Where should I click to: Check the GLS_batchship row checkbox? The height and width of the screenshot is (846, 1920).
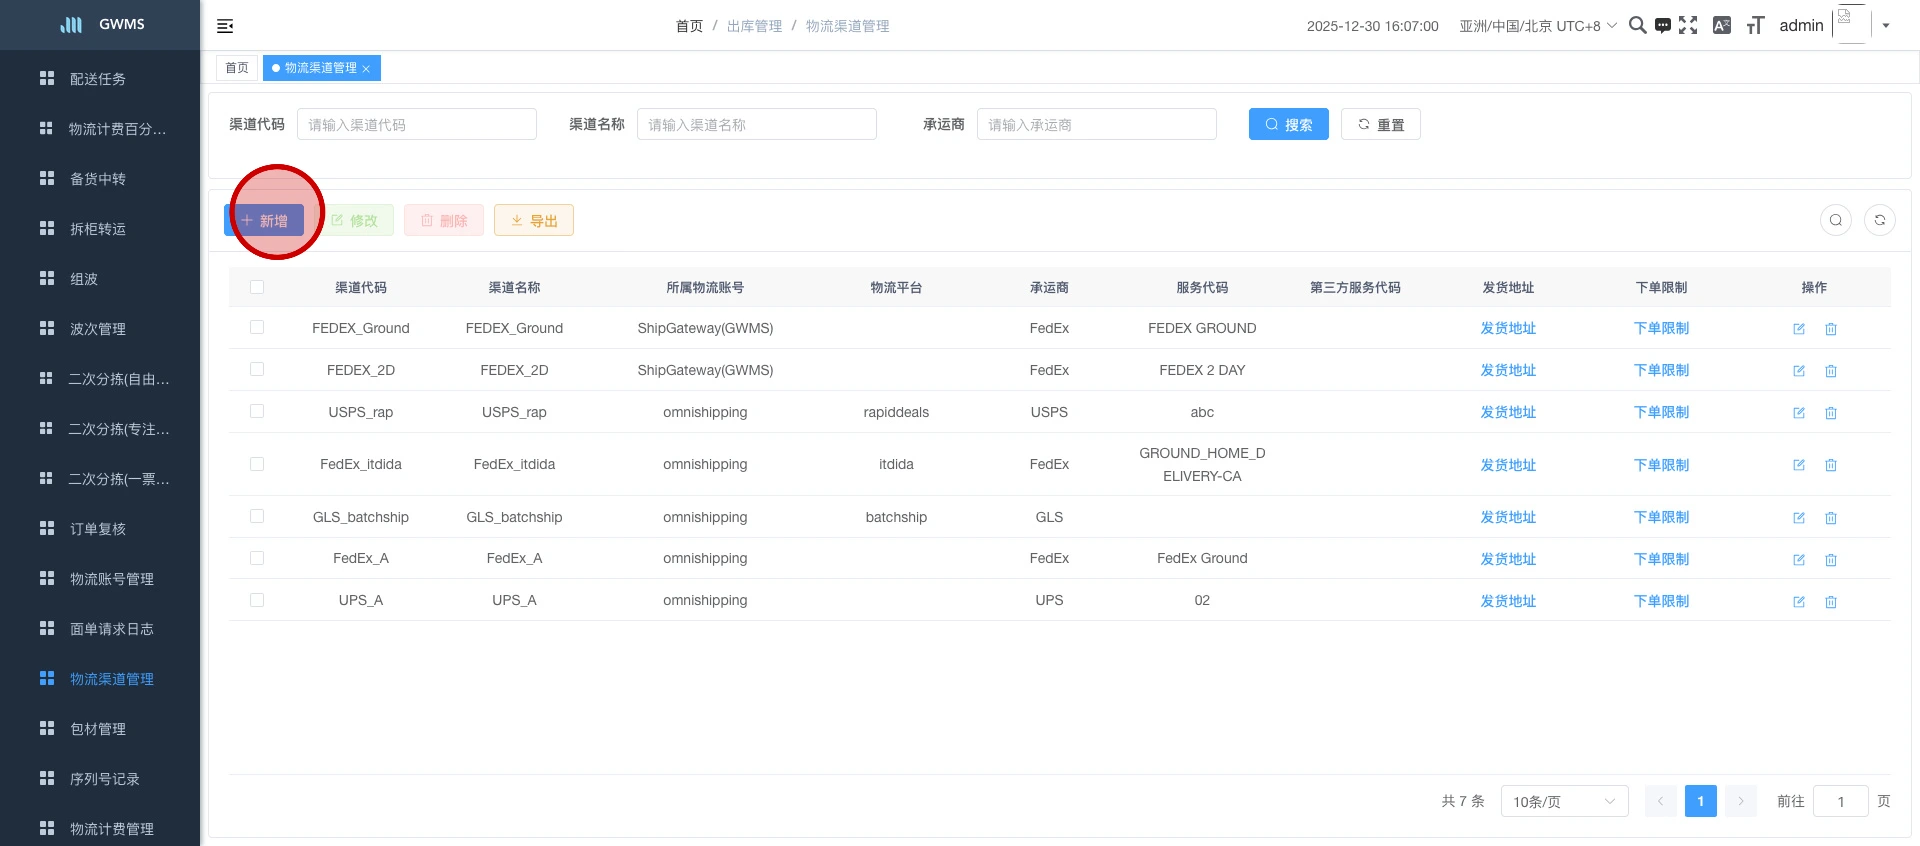257,516
